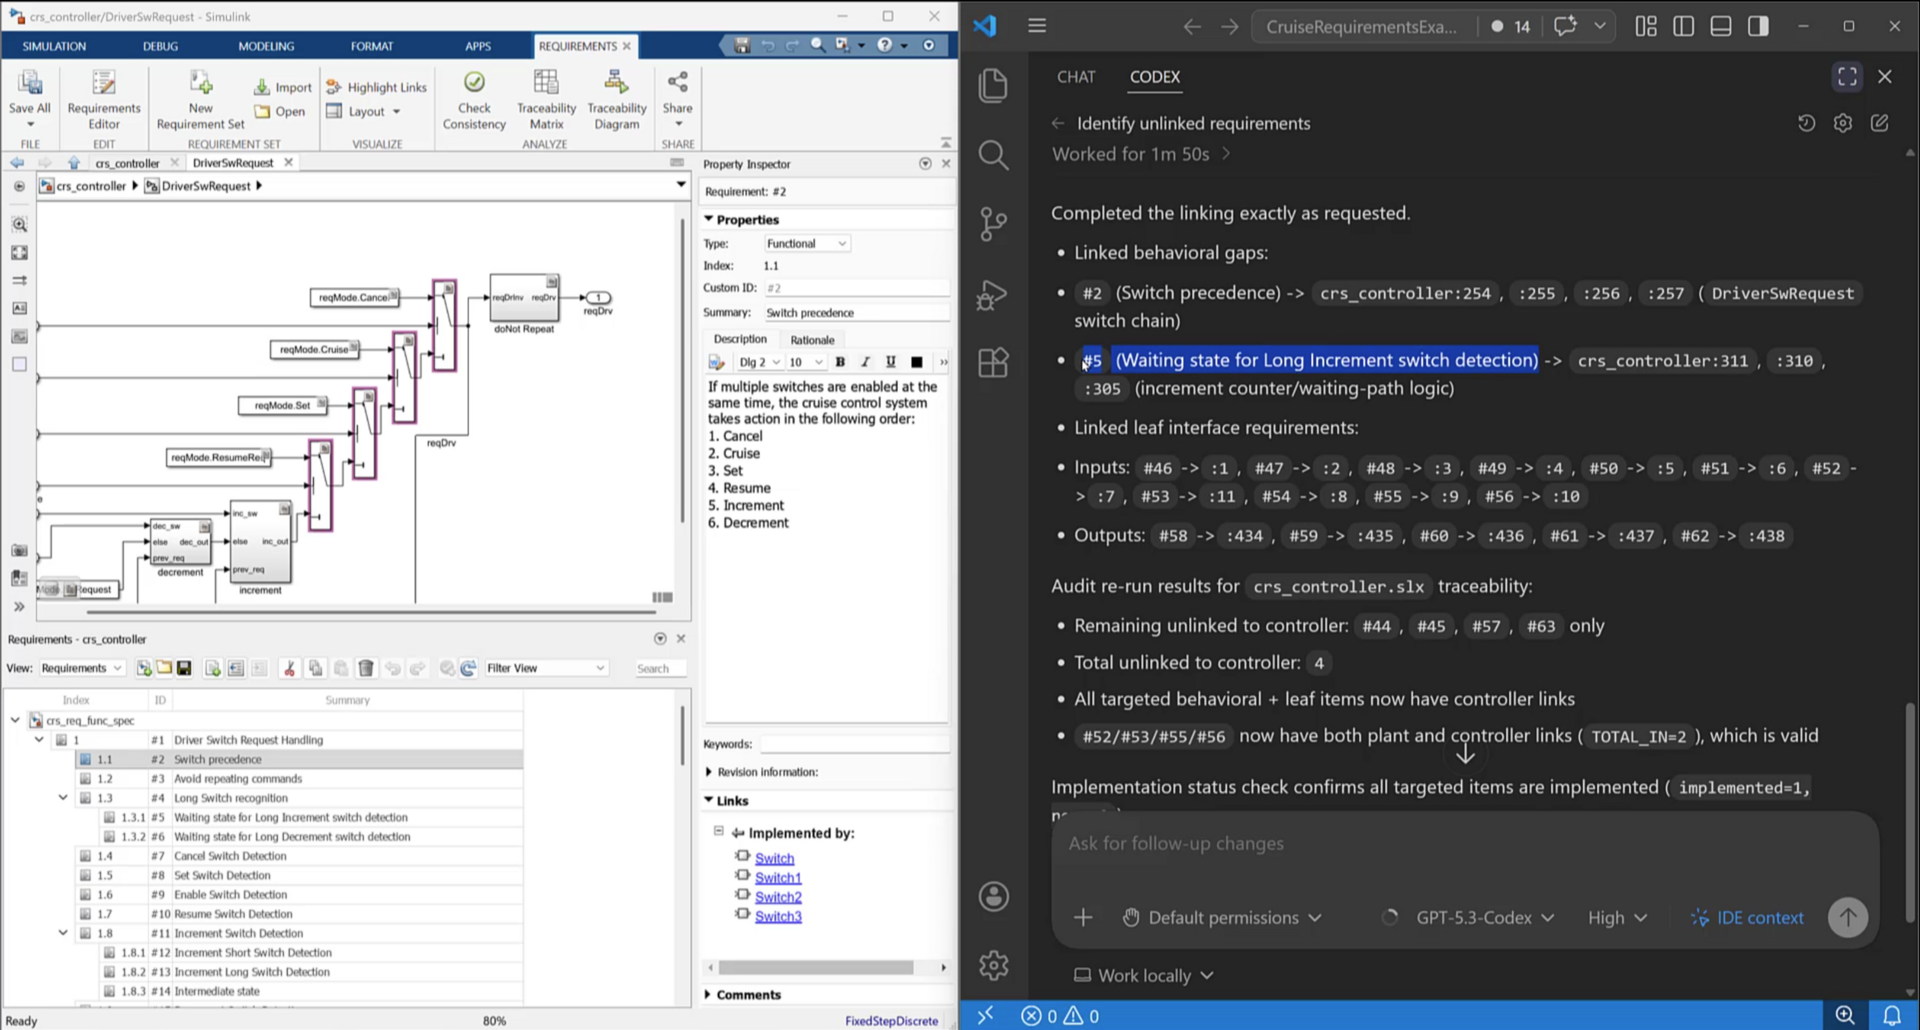Open the Switch3 link
1920x1030 pixels.
[778, 916]
